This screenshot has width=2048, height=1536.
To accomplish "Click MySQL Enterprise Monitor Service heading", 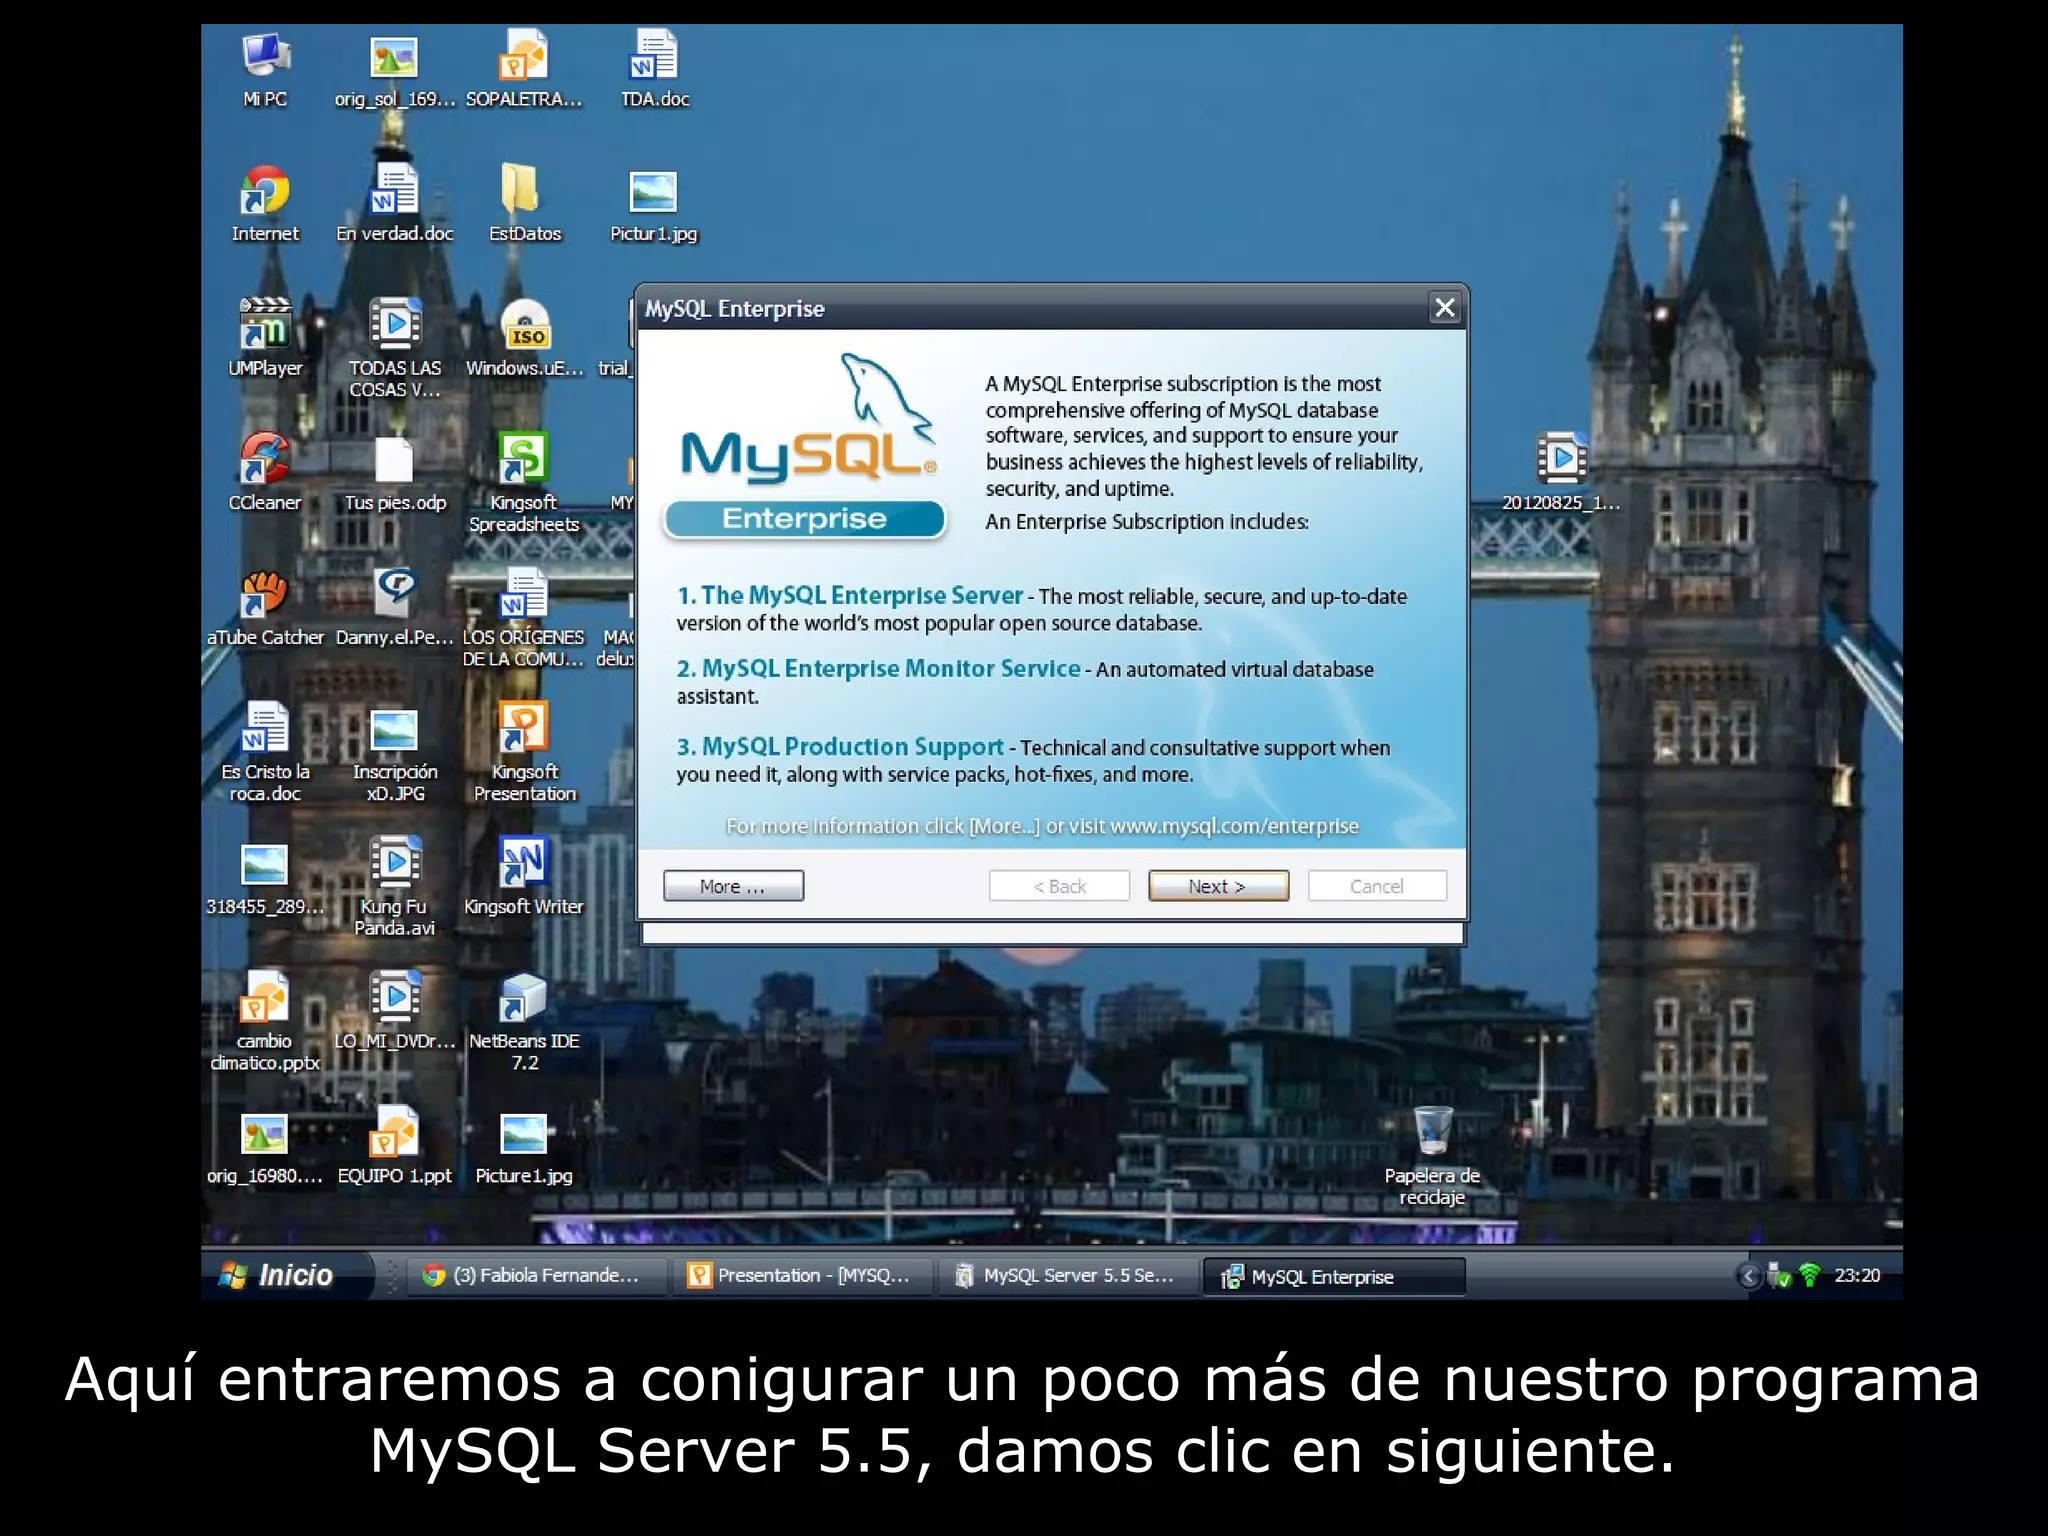I will pyautogui.click(x=880, y=668).
